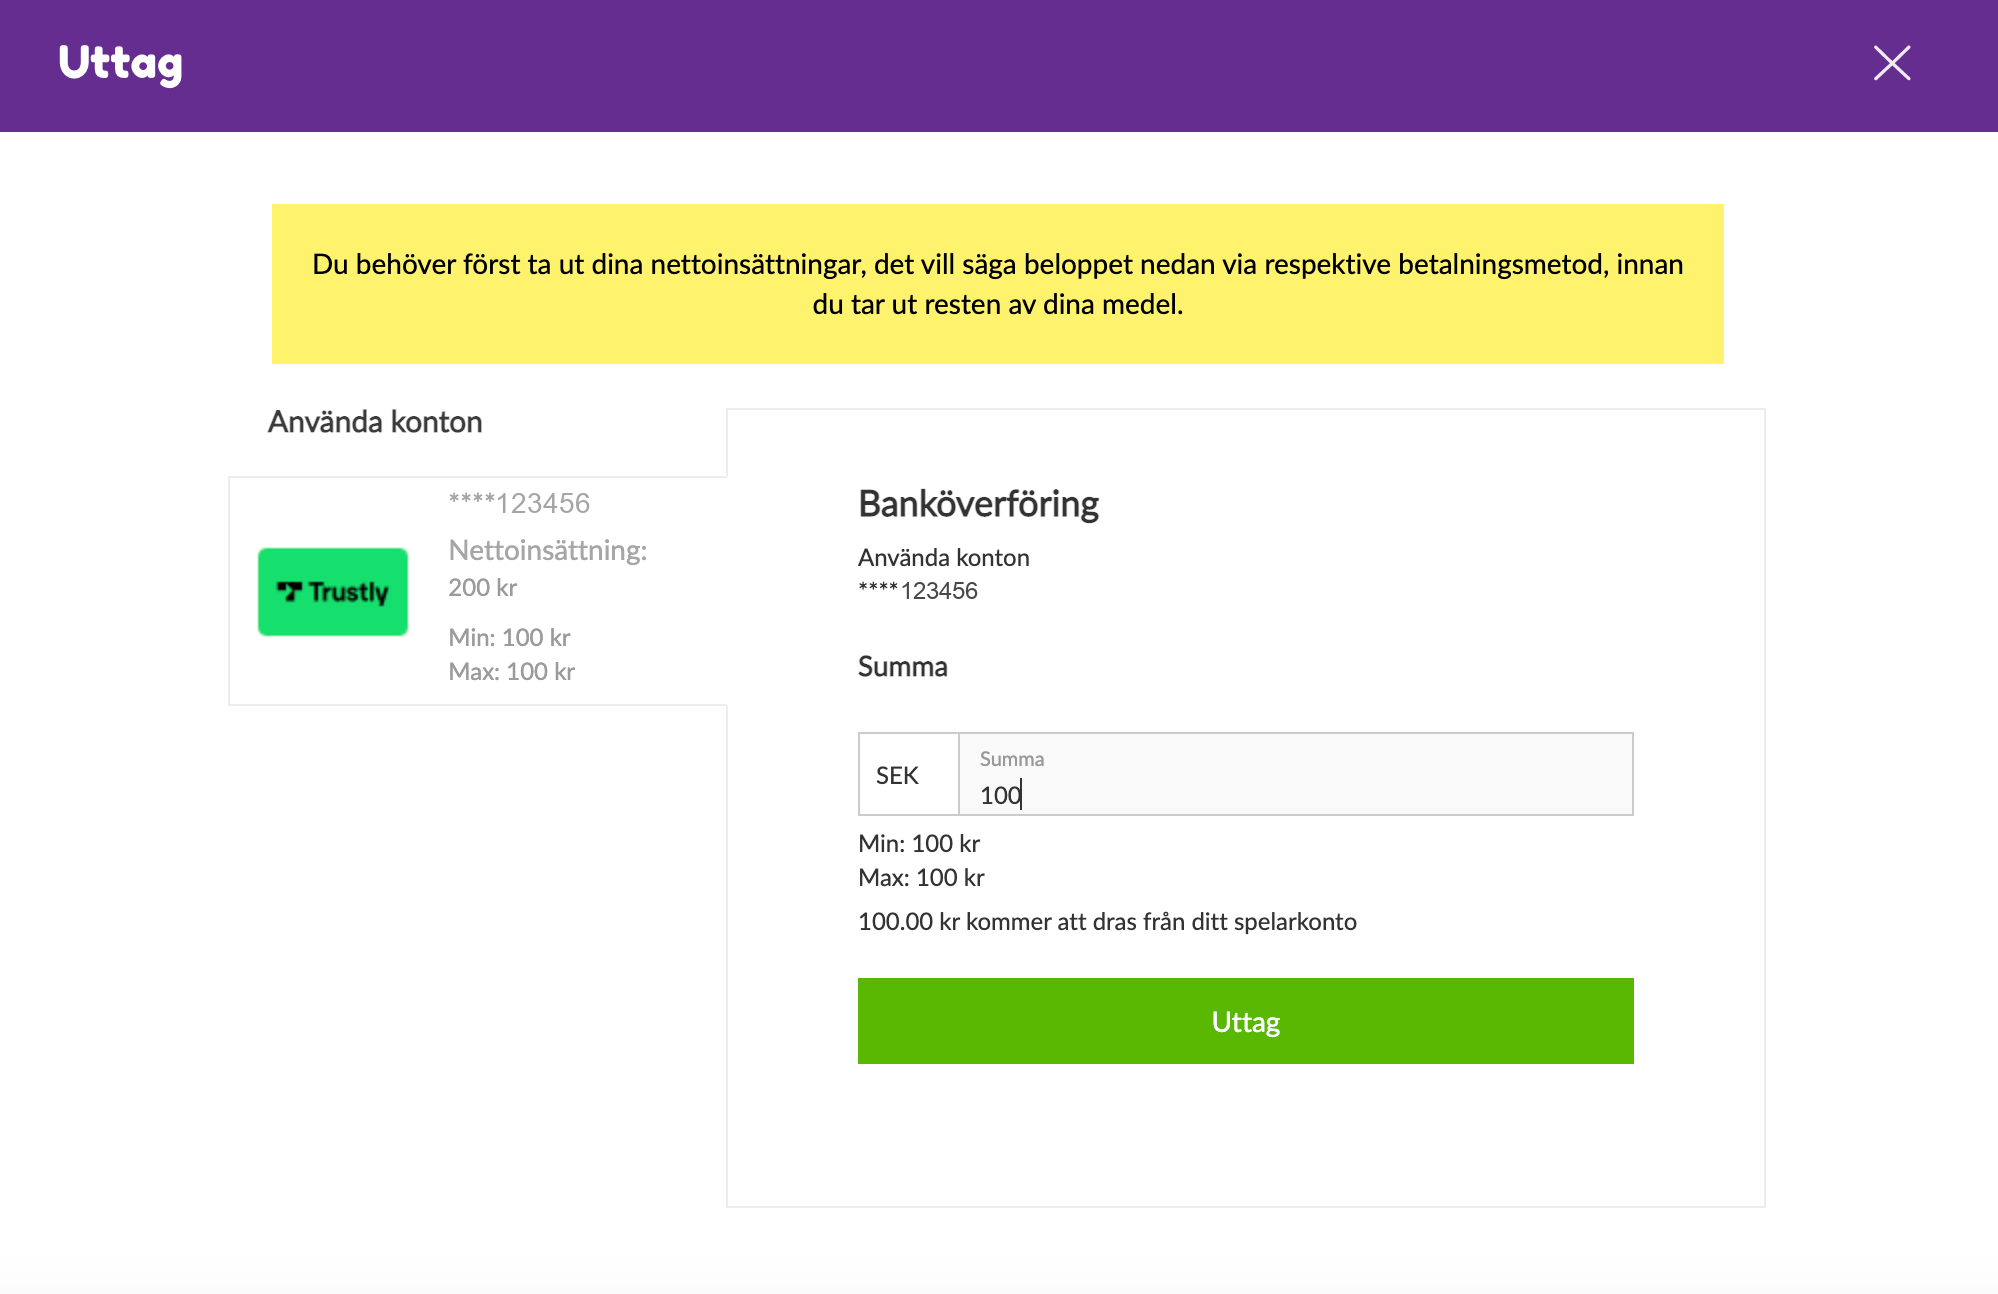The width and height of the screenshot is (1998, 1294).
Task: Click ****123456 under Banköverföring
Action: 918,591
